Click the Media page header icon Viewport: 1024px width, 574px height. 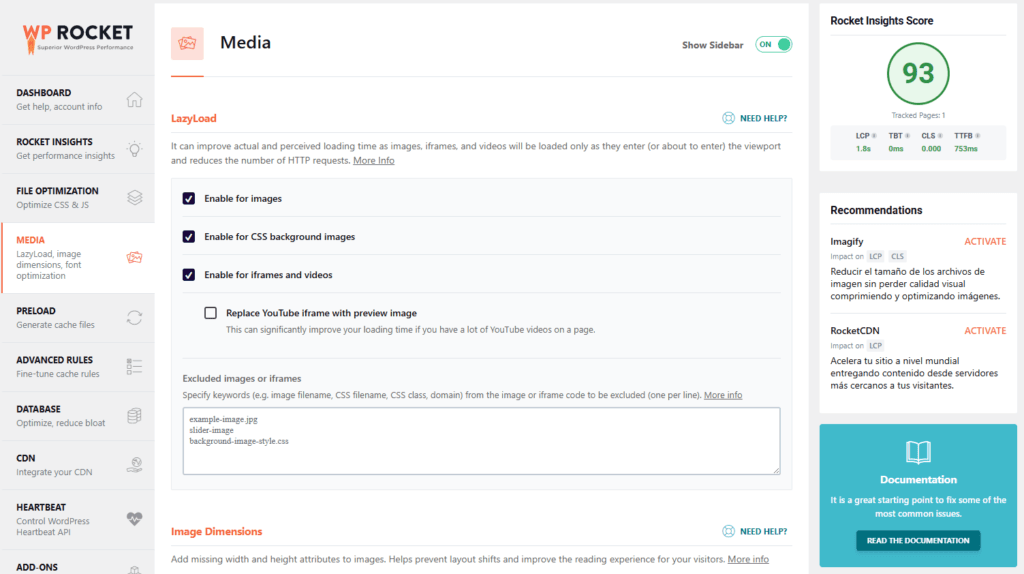pos(187,44)
